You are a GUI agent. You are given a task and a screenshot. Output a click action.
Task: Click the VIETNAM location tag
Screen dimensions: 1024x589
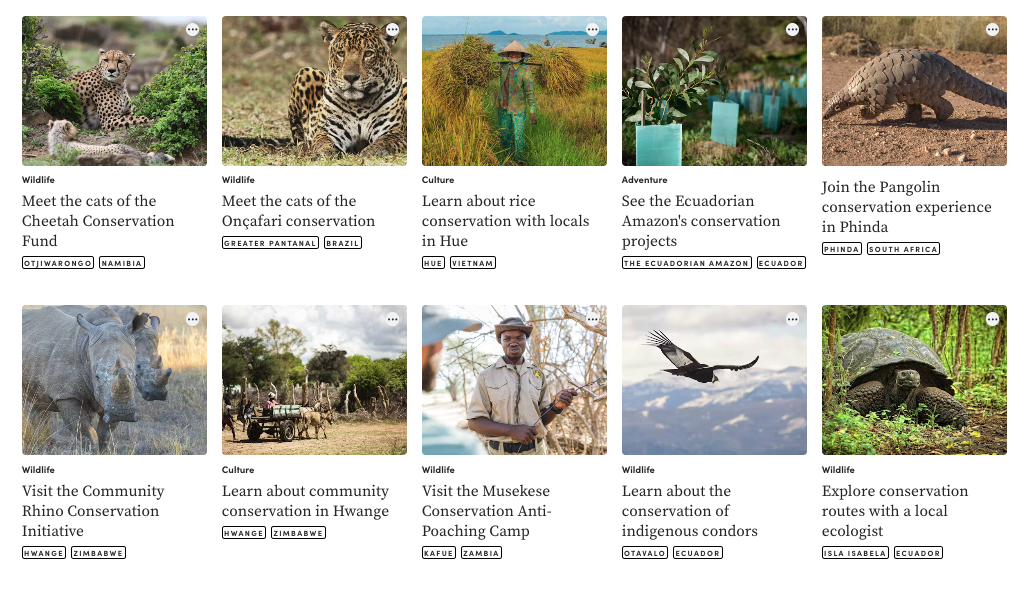pyautogui.click(x=472, y=263)
